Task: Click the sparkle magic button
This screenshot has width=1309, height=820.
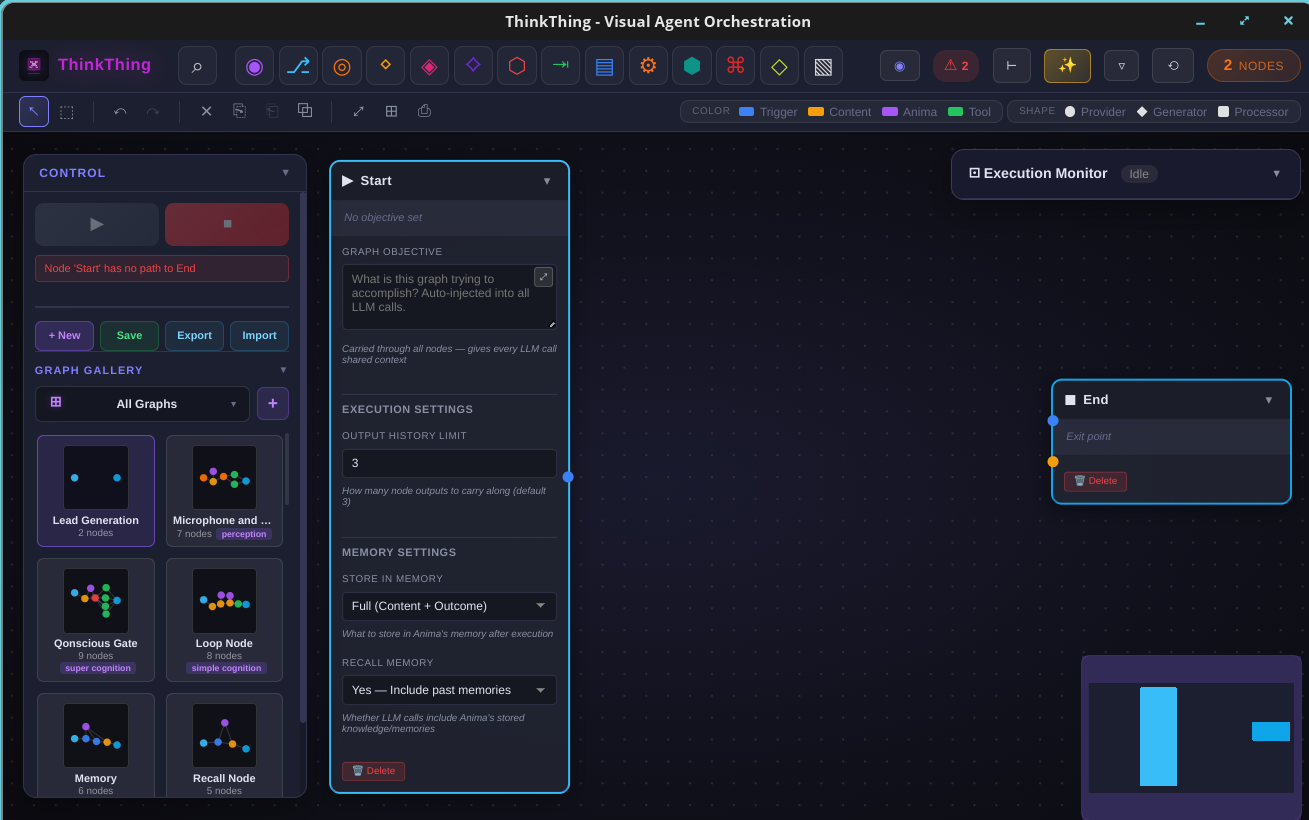Action: 1067,66
